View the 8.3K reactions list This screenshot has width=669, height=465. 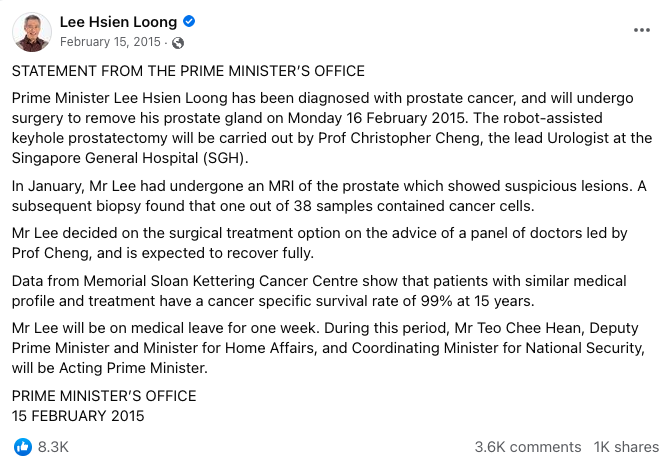(x=53, y=447)
